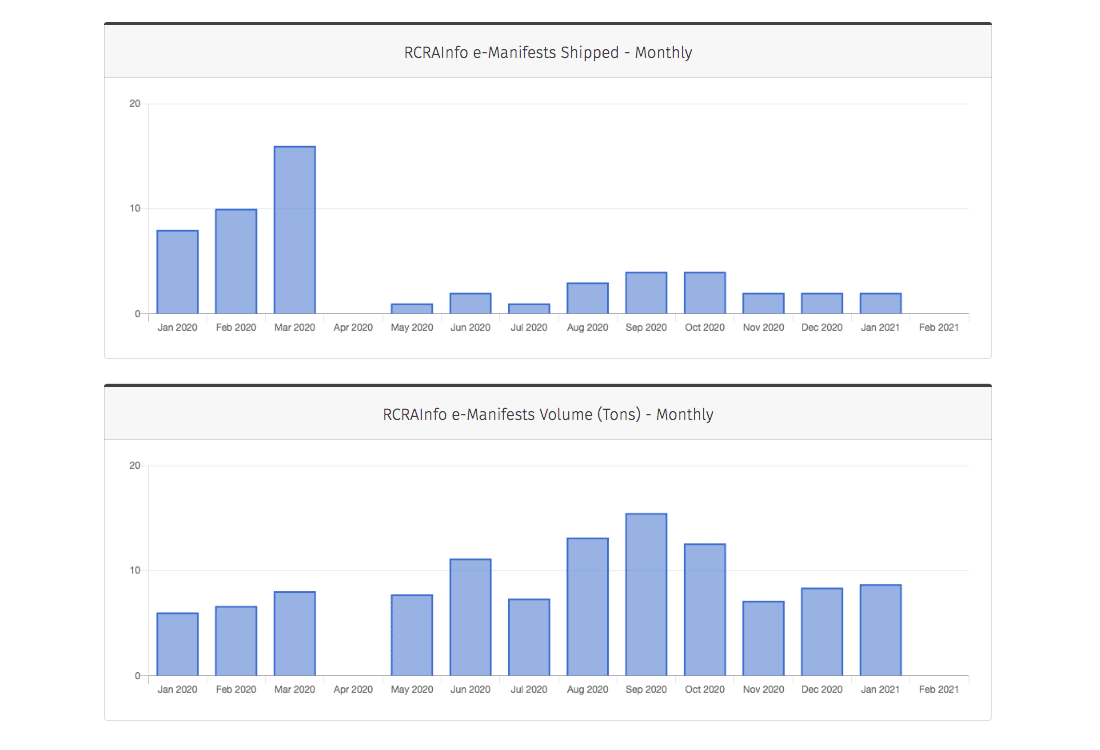Select the Jun 2020 bar in Volume chart
This screenshot has width=1100, height=750.
[470, 617]
